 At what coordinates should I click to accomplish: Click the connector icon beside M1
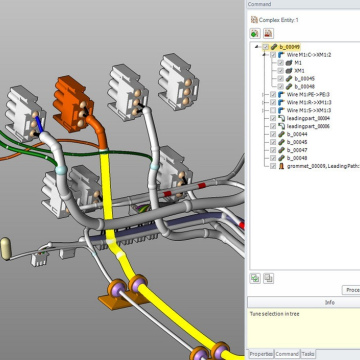[x=289, y=63]
